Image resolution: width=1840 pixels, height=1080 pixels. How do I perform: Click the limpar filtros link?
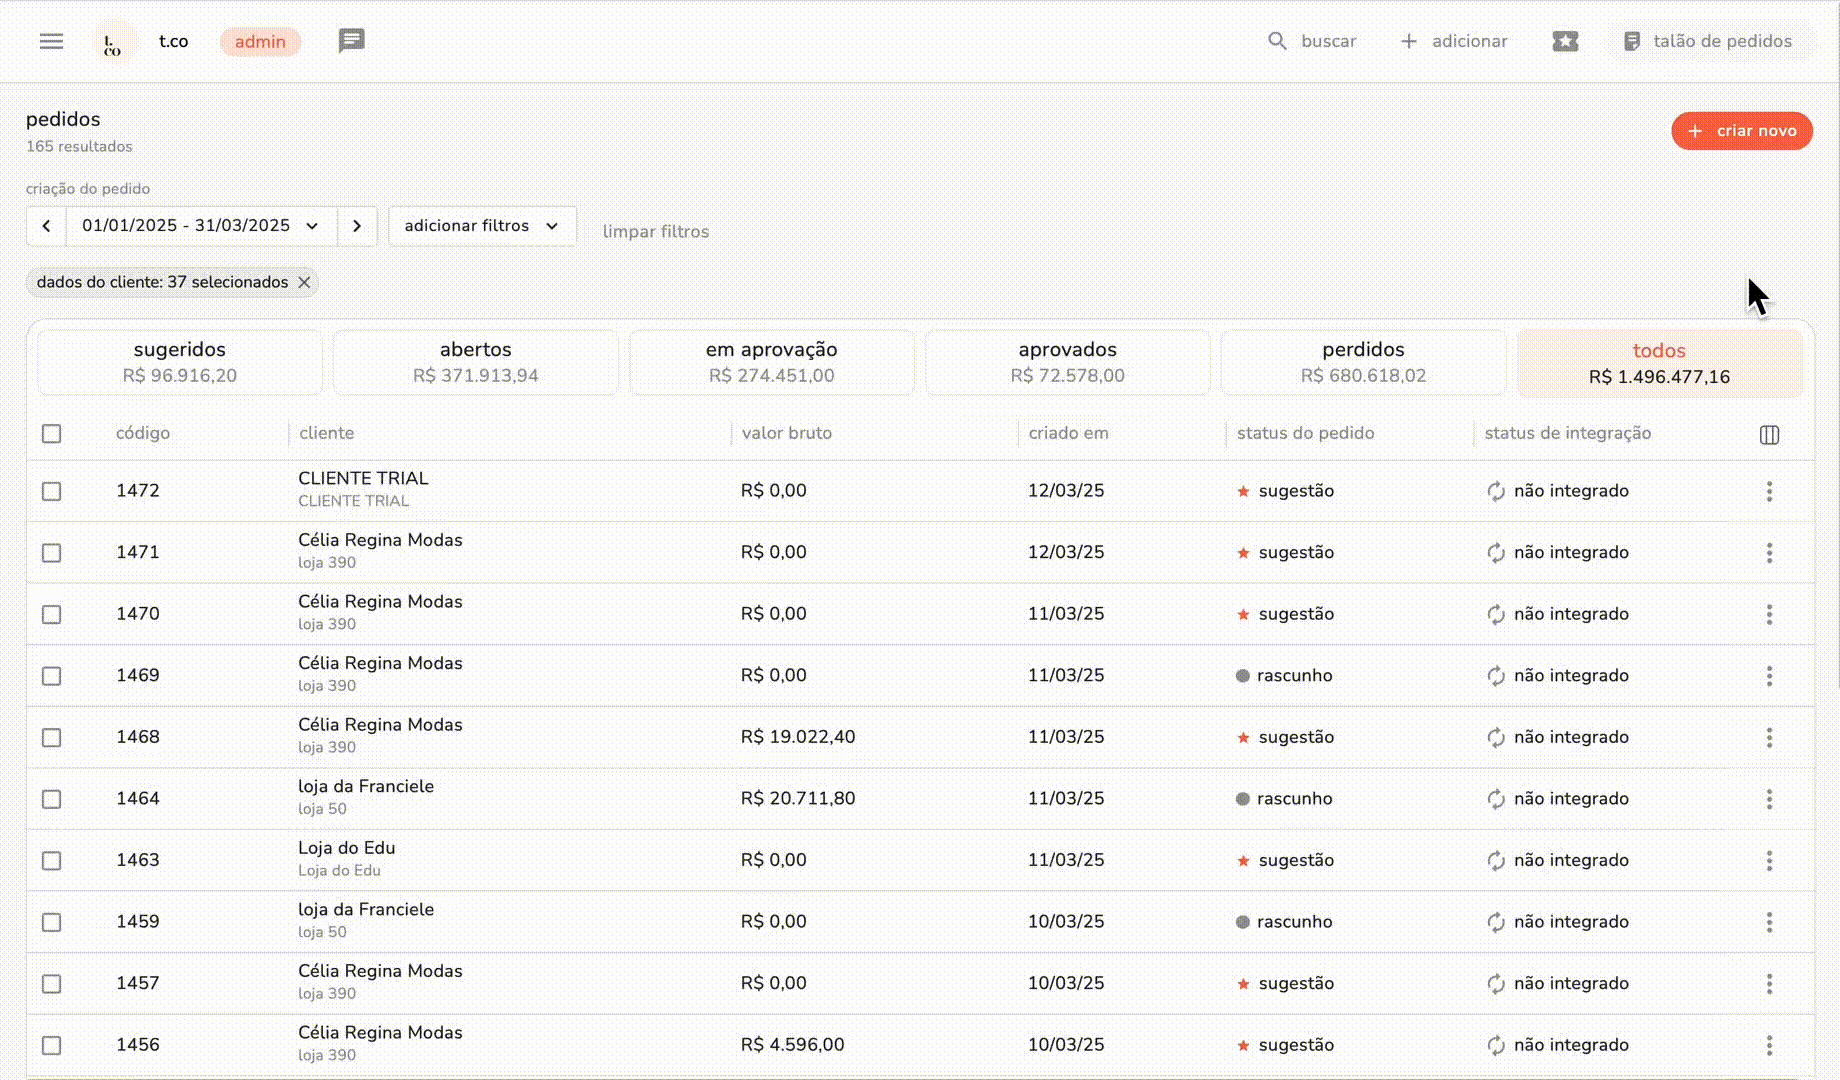coord(656,231)
